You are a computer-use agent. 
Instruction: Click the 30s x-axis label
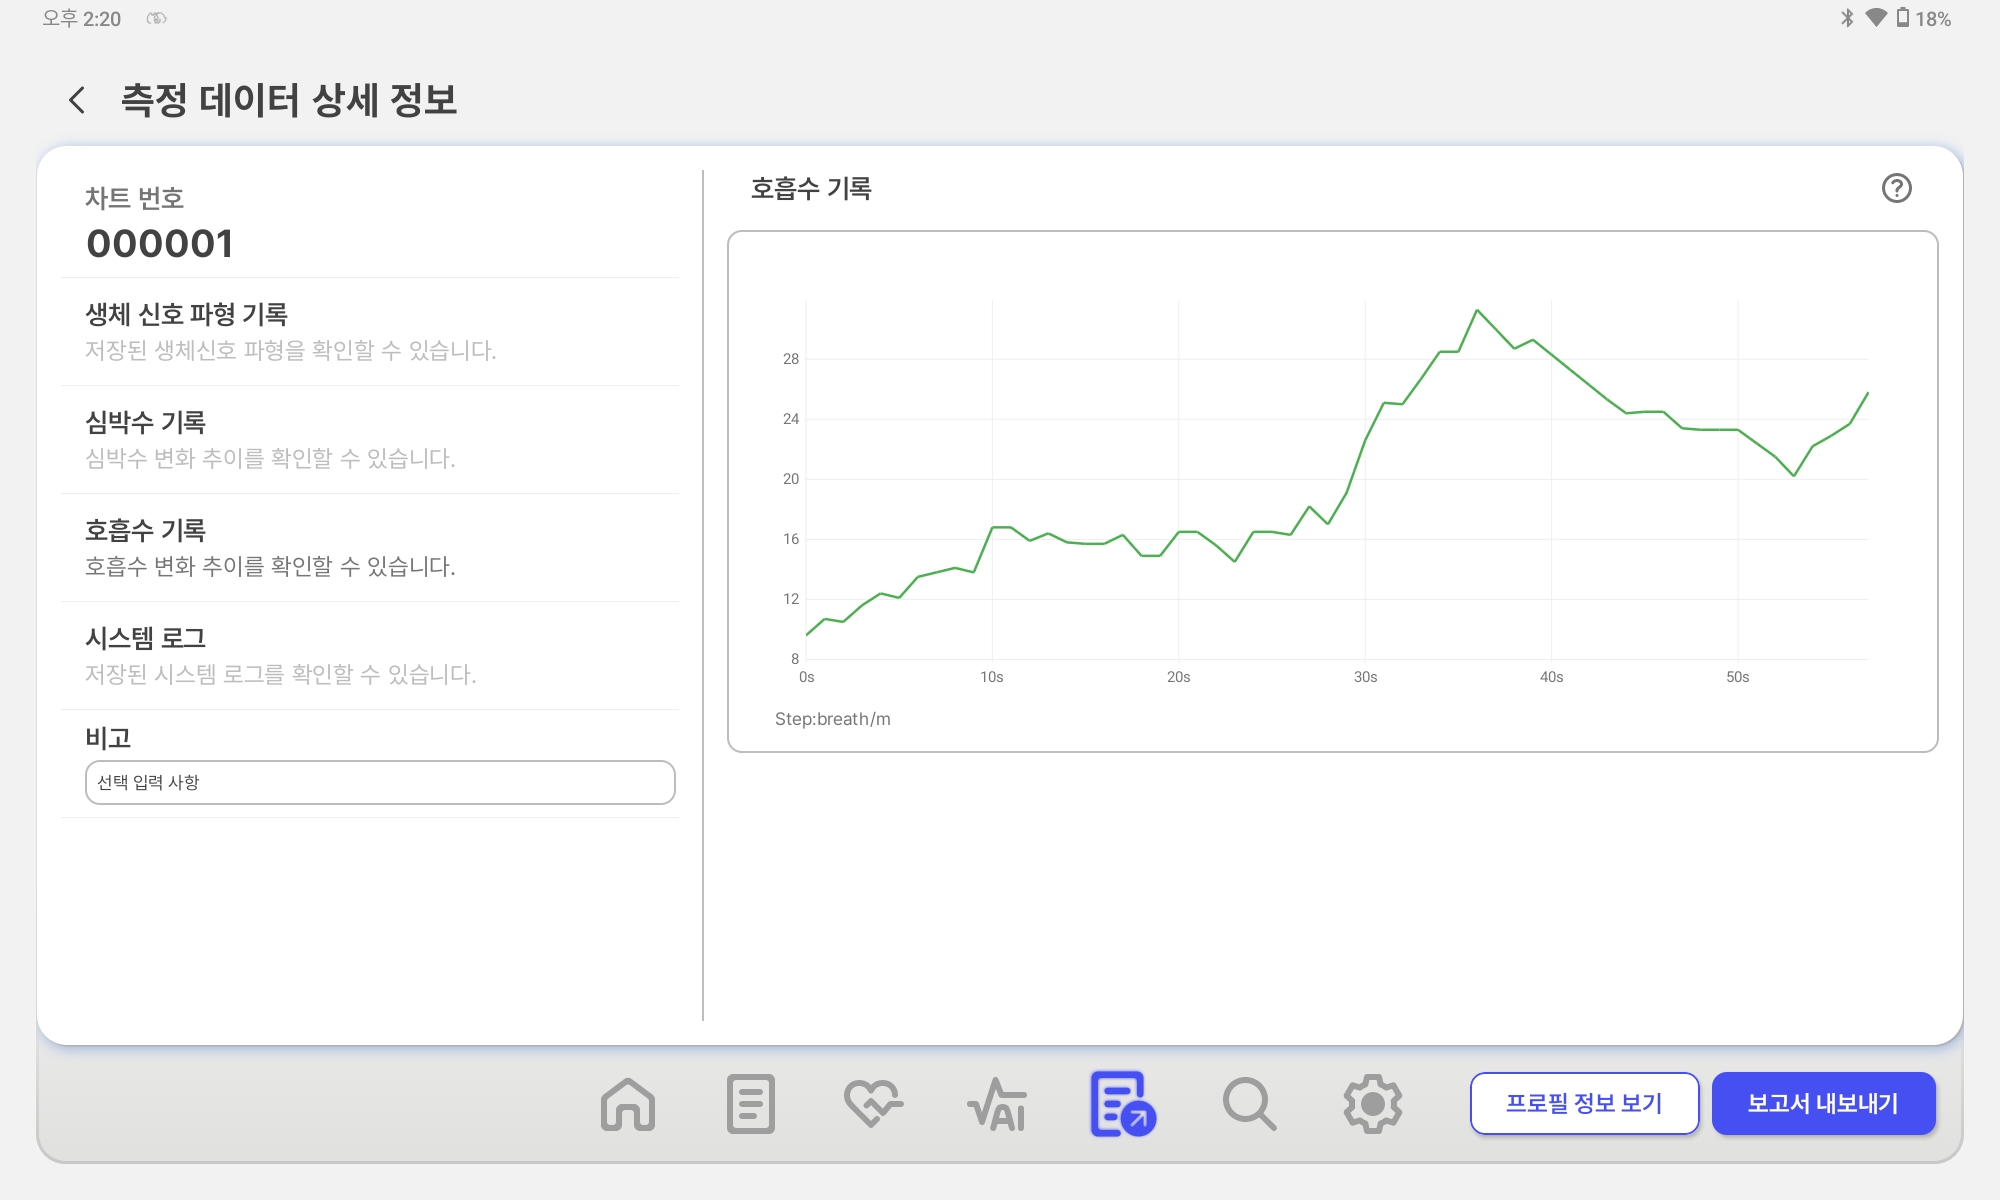point(1365,677)
